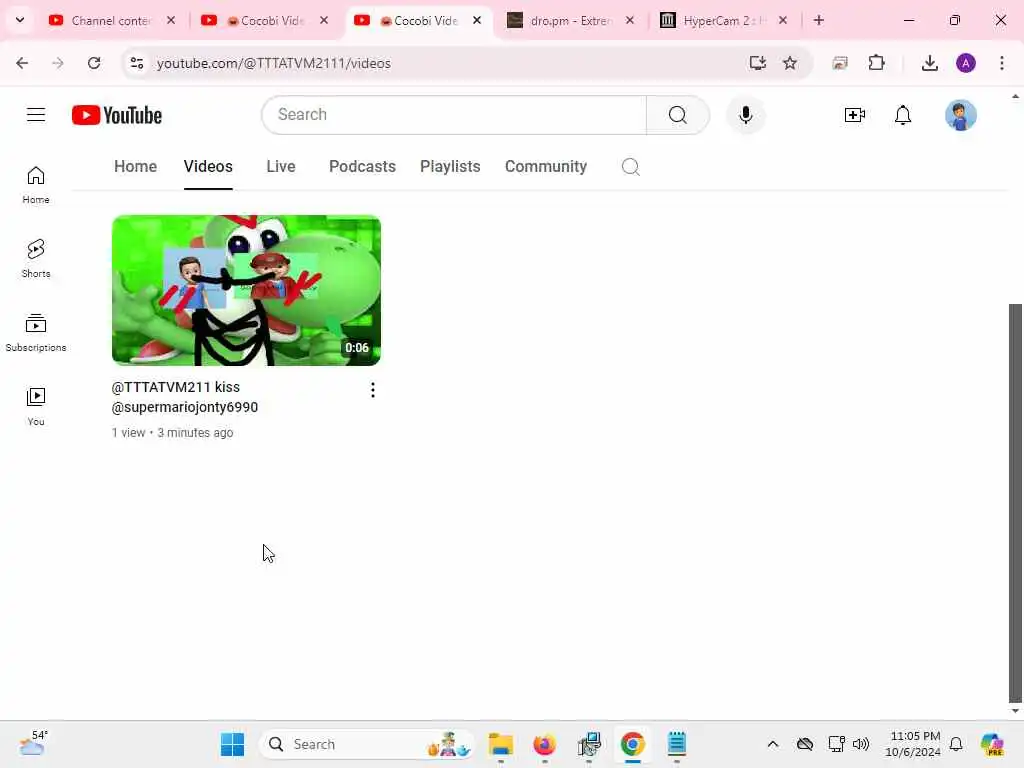1024x768 pixels.
Task: Install app icon in the address bar
Action: pyautogui.click(x=757, y=63)
